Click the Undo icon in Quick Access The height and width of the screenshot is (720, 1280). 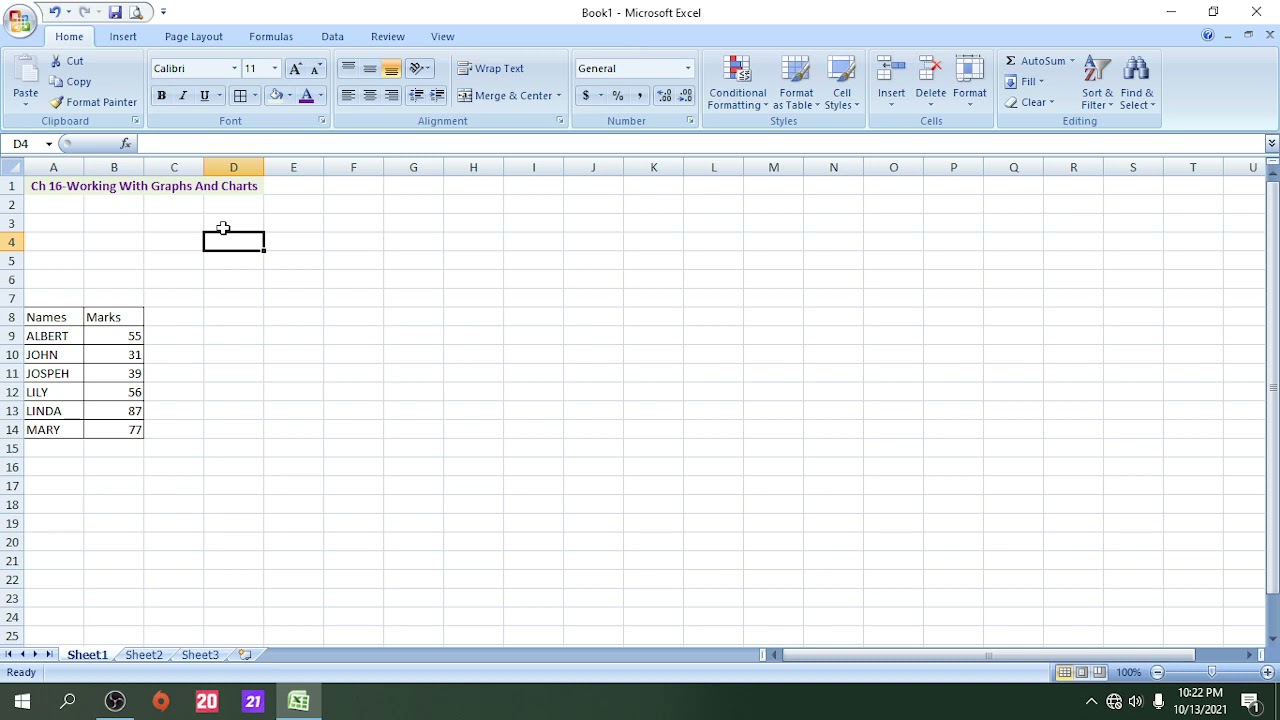click(x=54, y=12)
